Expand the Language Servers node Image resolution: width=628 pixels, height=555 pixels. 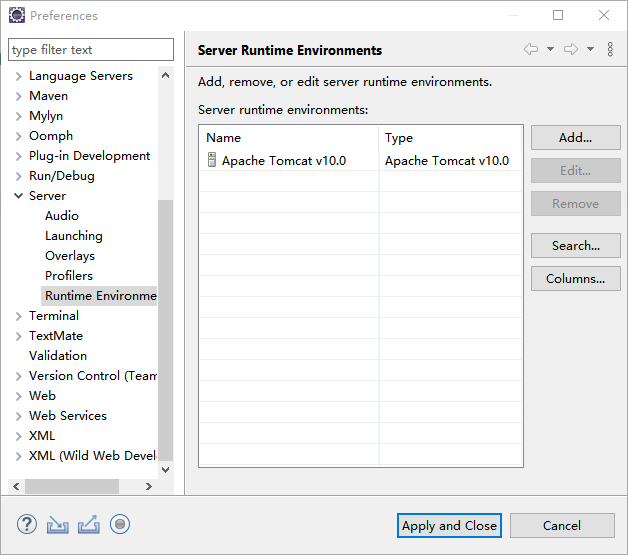(x=18, y=76)
